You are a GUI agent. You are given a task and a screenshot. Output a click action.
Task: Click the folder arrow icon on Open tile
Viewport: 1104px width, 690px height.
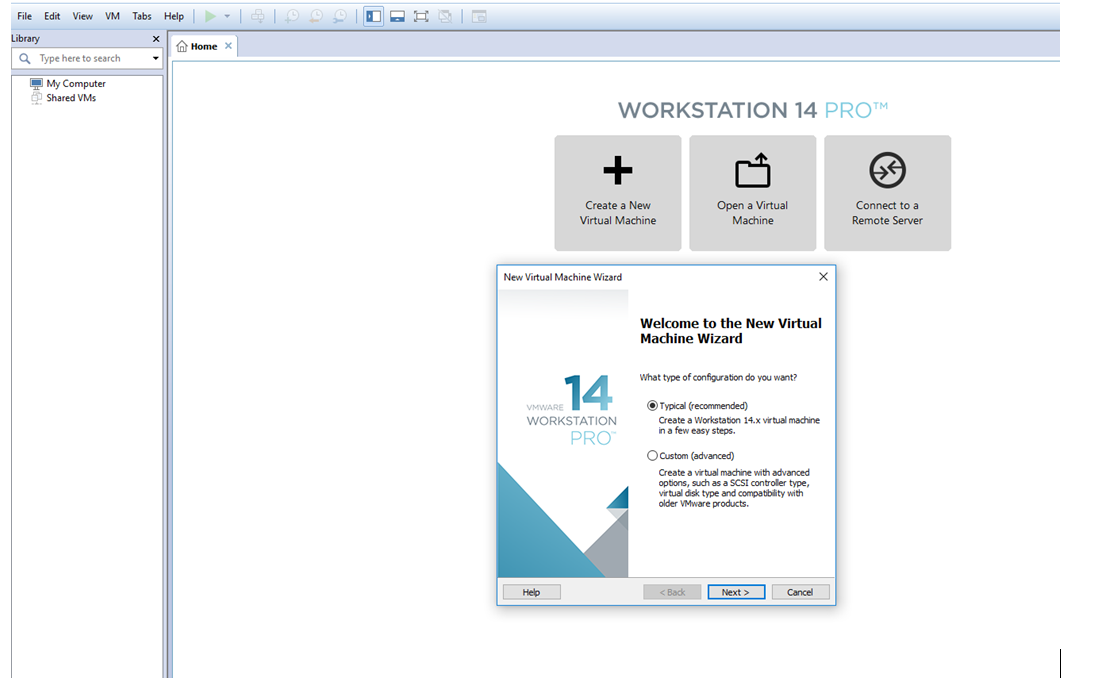753,170
